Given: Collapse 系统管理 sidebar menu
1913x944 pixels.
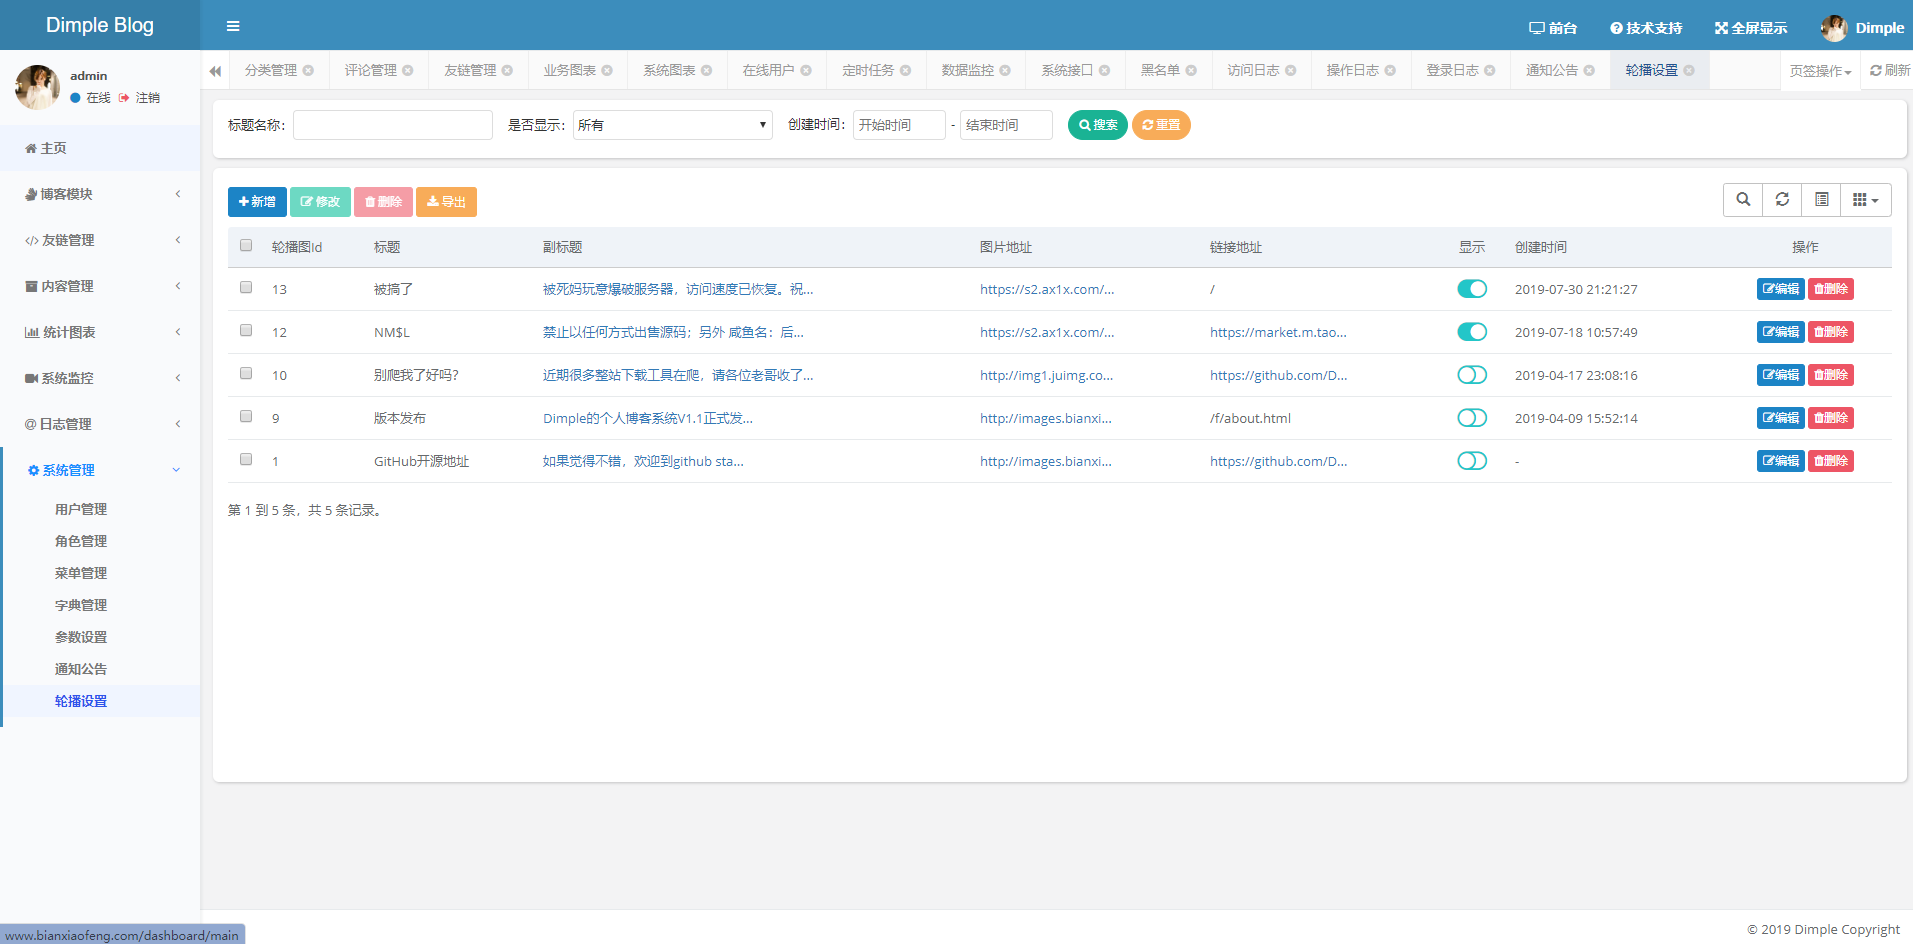Looking at the screenshot, I should [100, 470].
